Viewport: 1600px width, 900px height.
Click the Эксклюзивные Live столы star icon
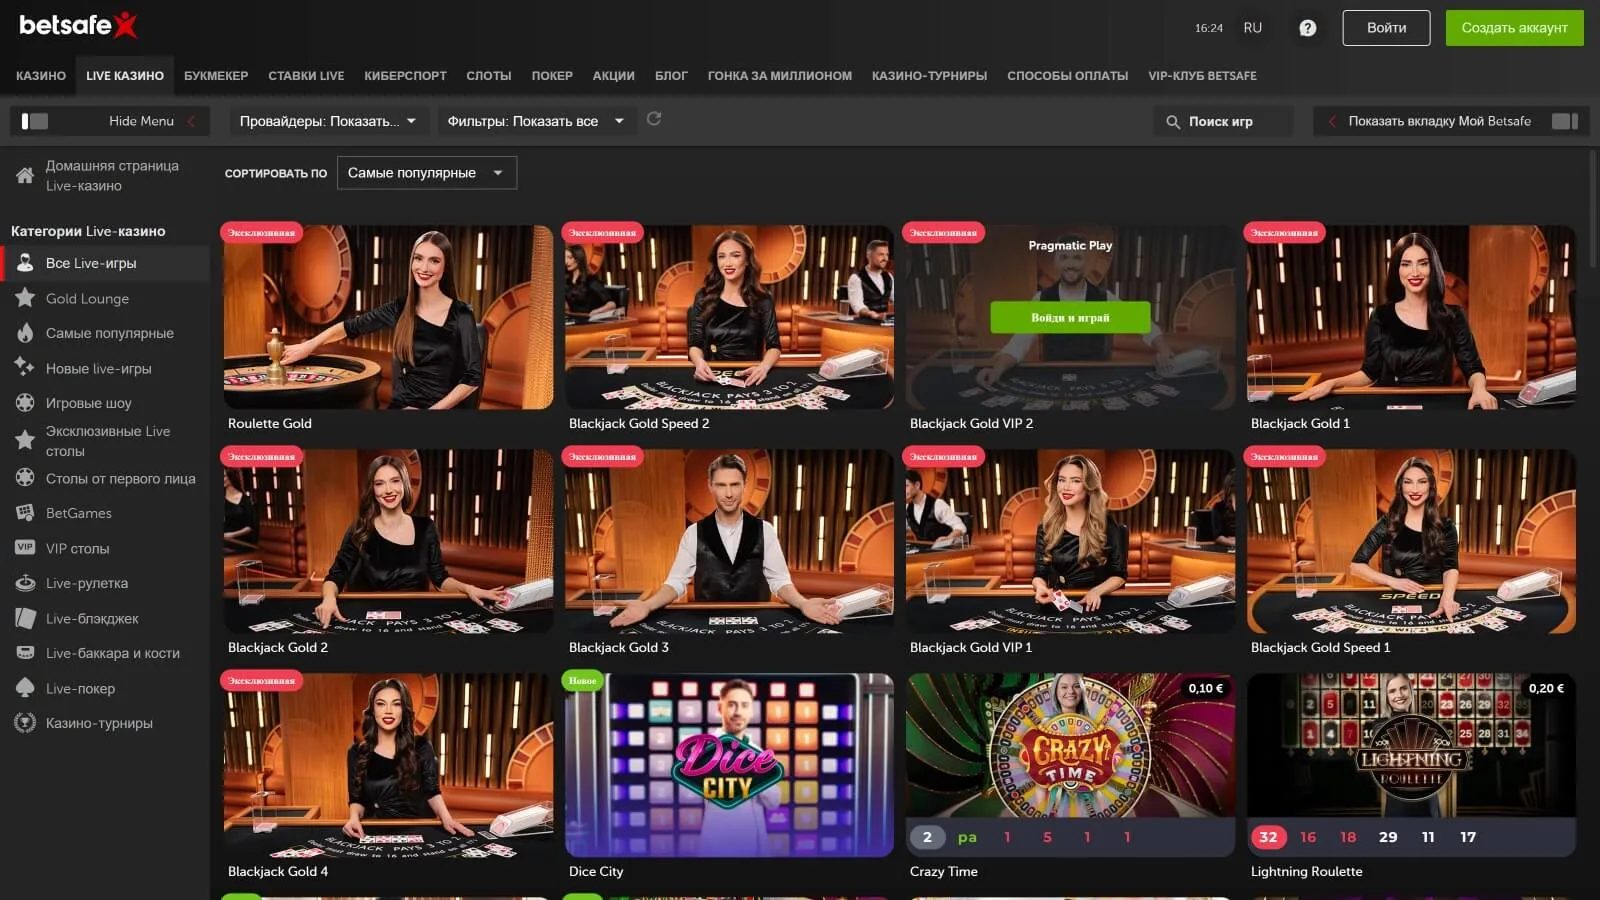coord(25,440)
